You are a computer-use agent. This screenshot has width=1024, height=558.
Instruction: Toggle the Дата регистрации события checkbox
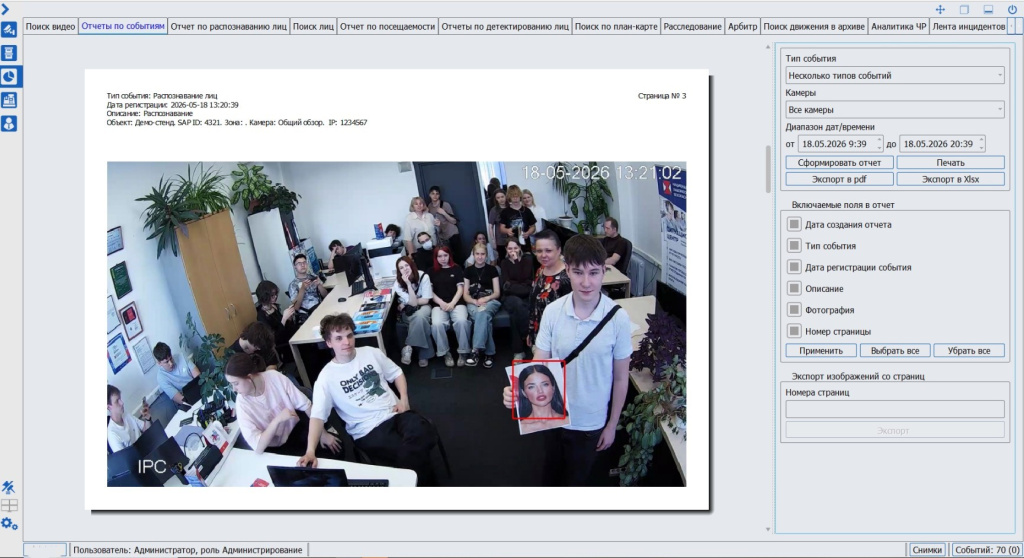point(794,267)
